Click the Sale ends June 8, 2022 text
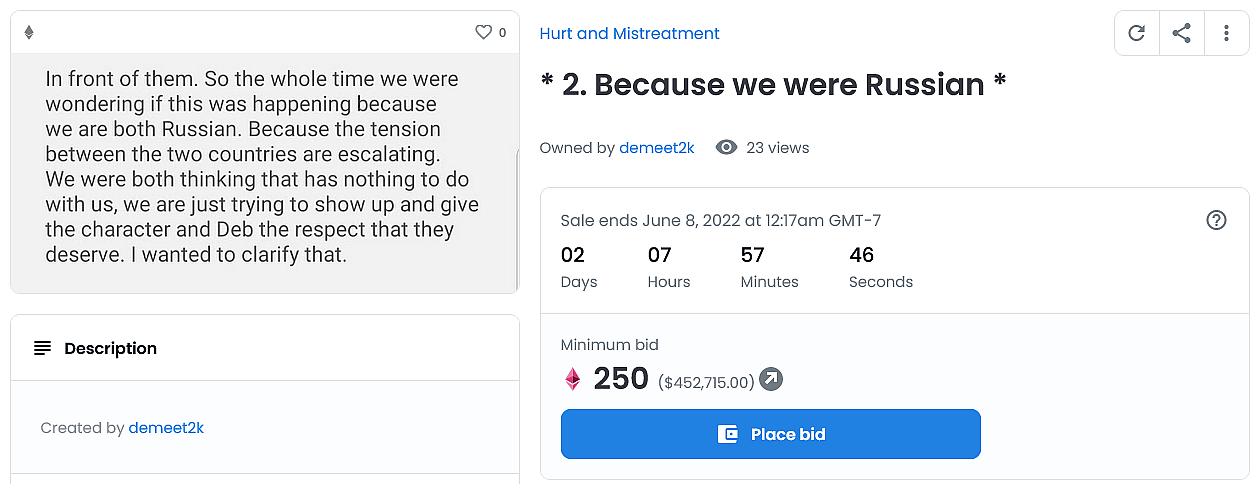 (720, 220)
